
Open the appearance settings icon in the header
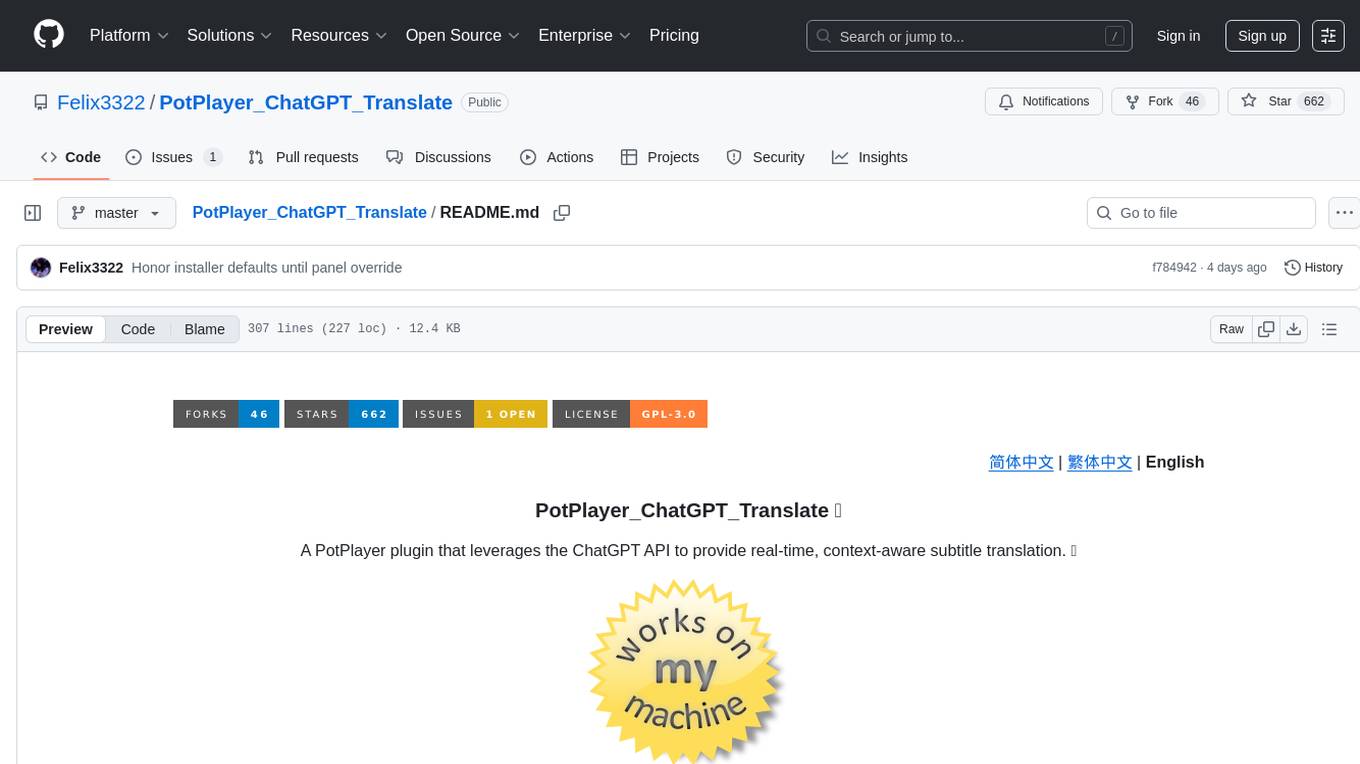(x=1328, y=36)
